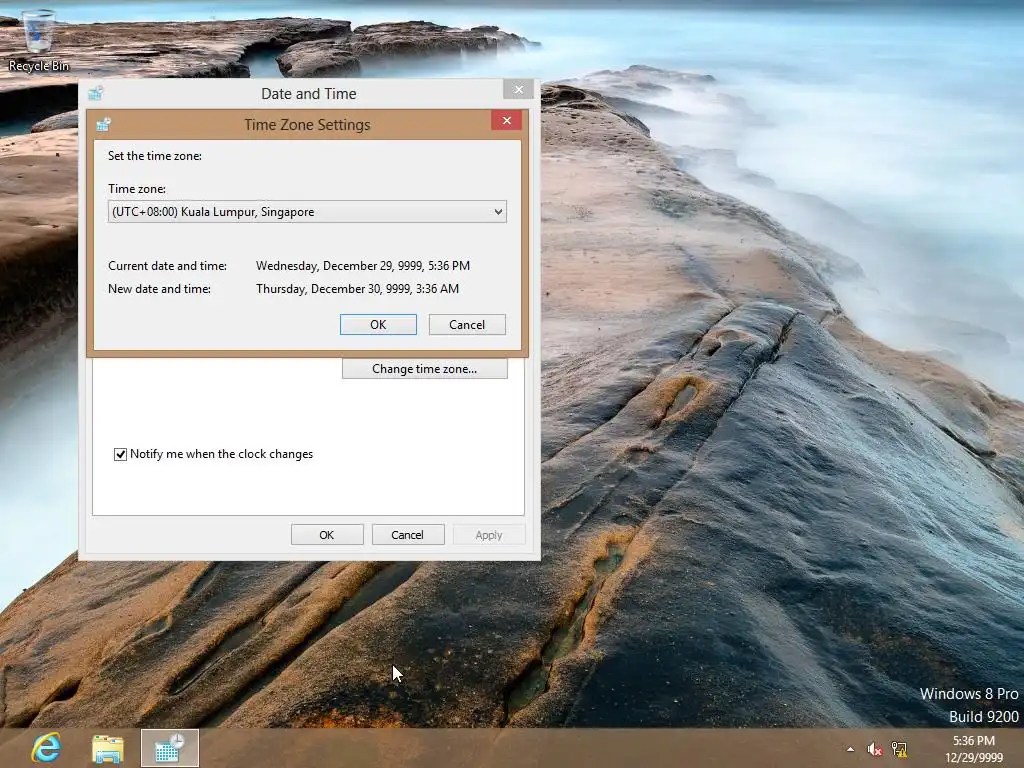Click the muted speaker volume icon
This screenshot has height=768, width=1024.
[874, 749]
